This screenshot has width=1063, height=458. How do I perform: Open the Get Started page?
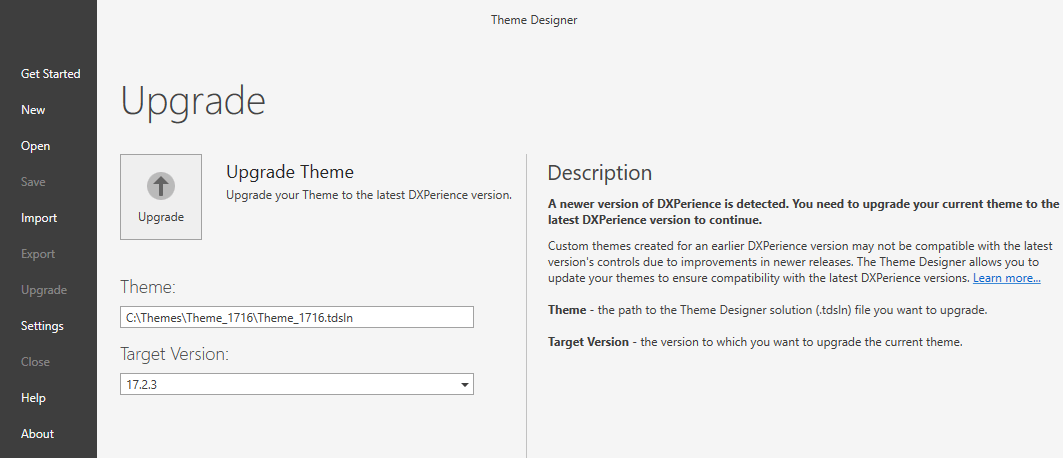coord(51,74)
